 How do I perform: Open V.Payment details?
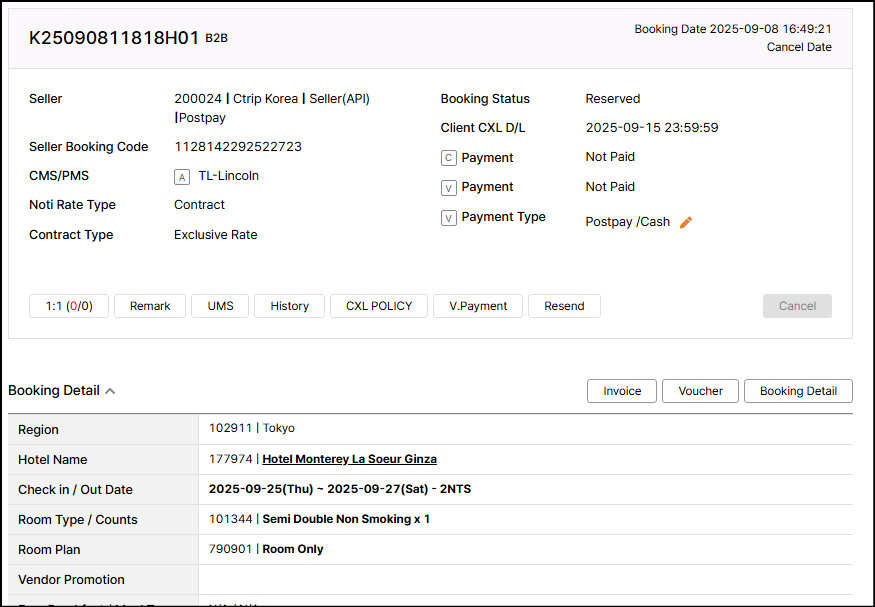(478, 306)
